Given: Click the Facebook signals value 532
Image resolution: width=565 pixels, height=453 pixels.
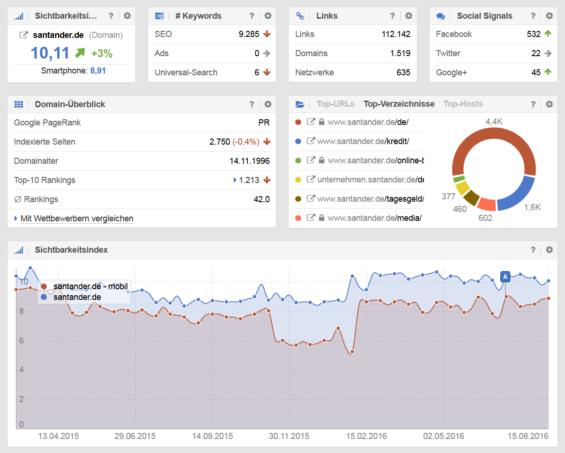Looking at the screenshot, I should tap(533, 34).
